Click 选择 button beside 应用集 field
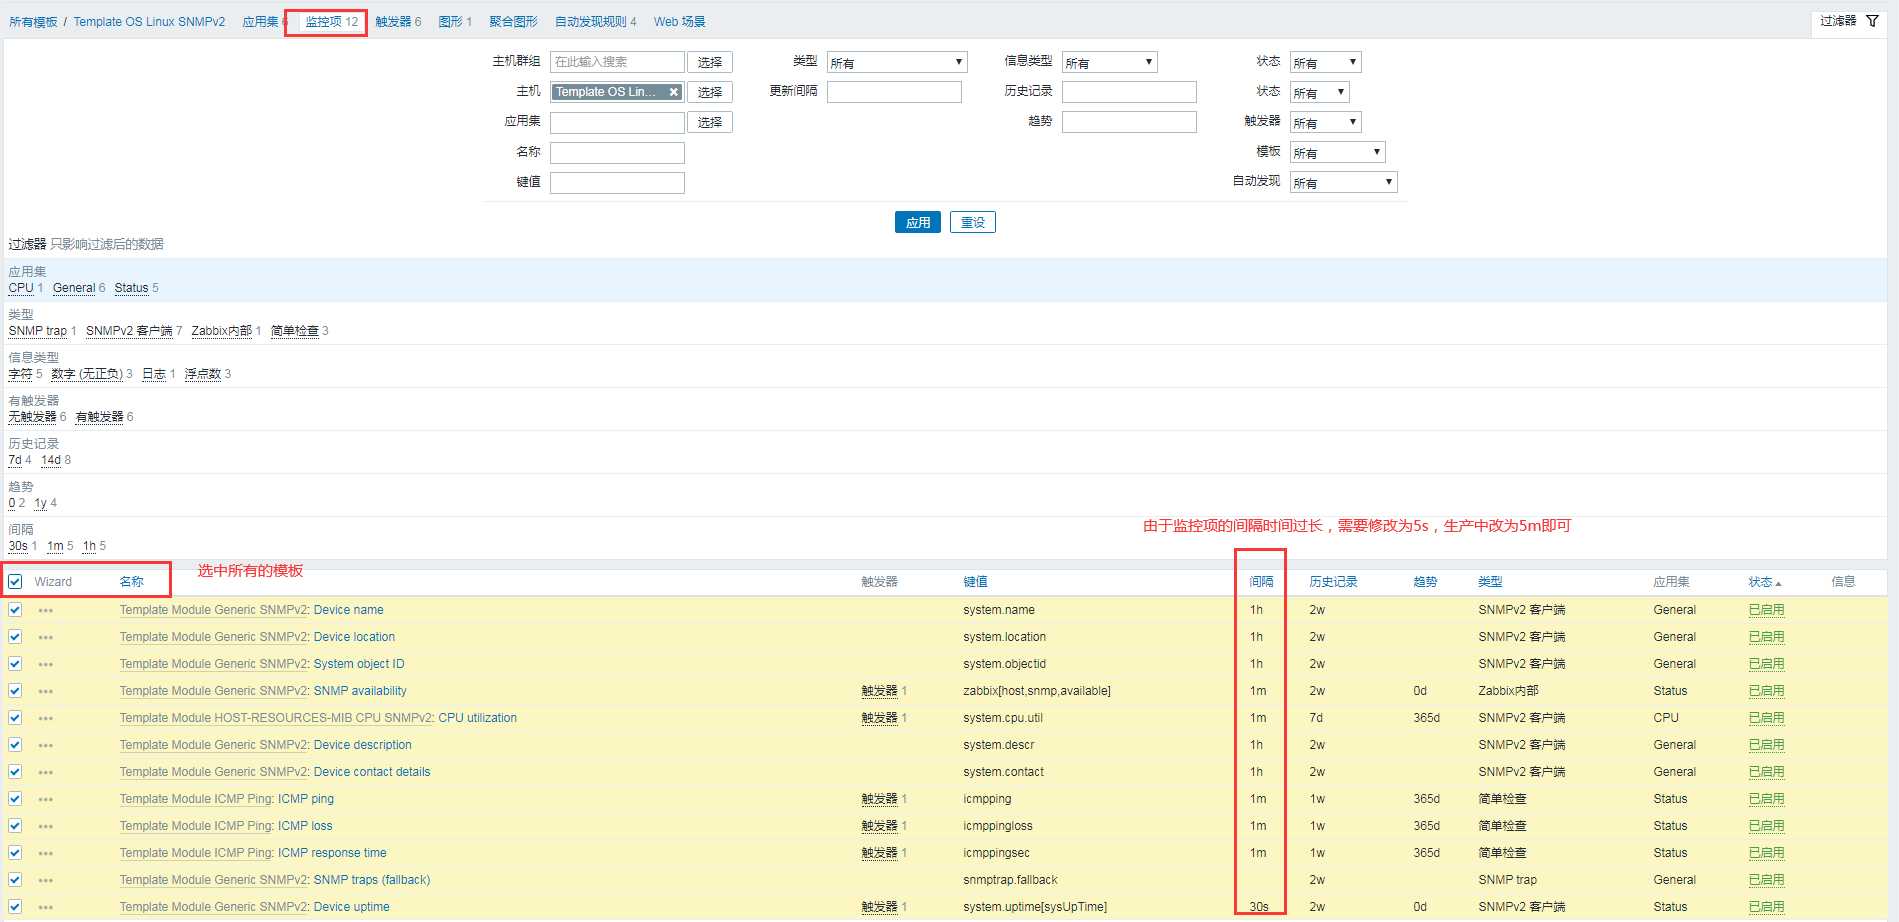The height and width of the screenshot is (922, 1899). coord(710,122)
